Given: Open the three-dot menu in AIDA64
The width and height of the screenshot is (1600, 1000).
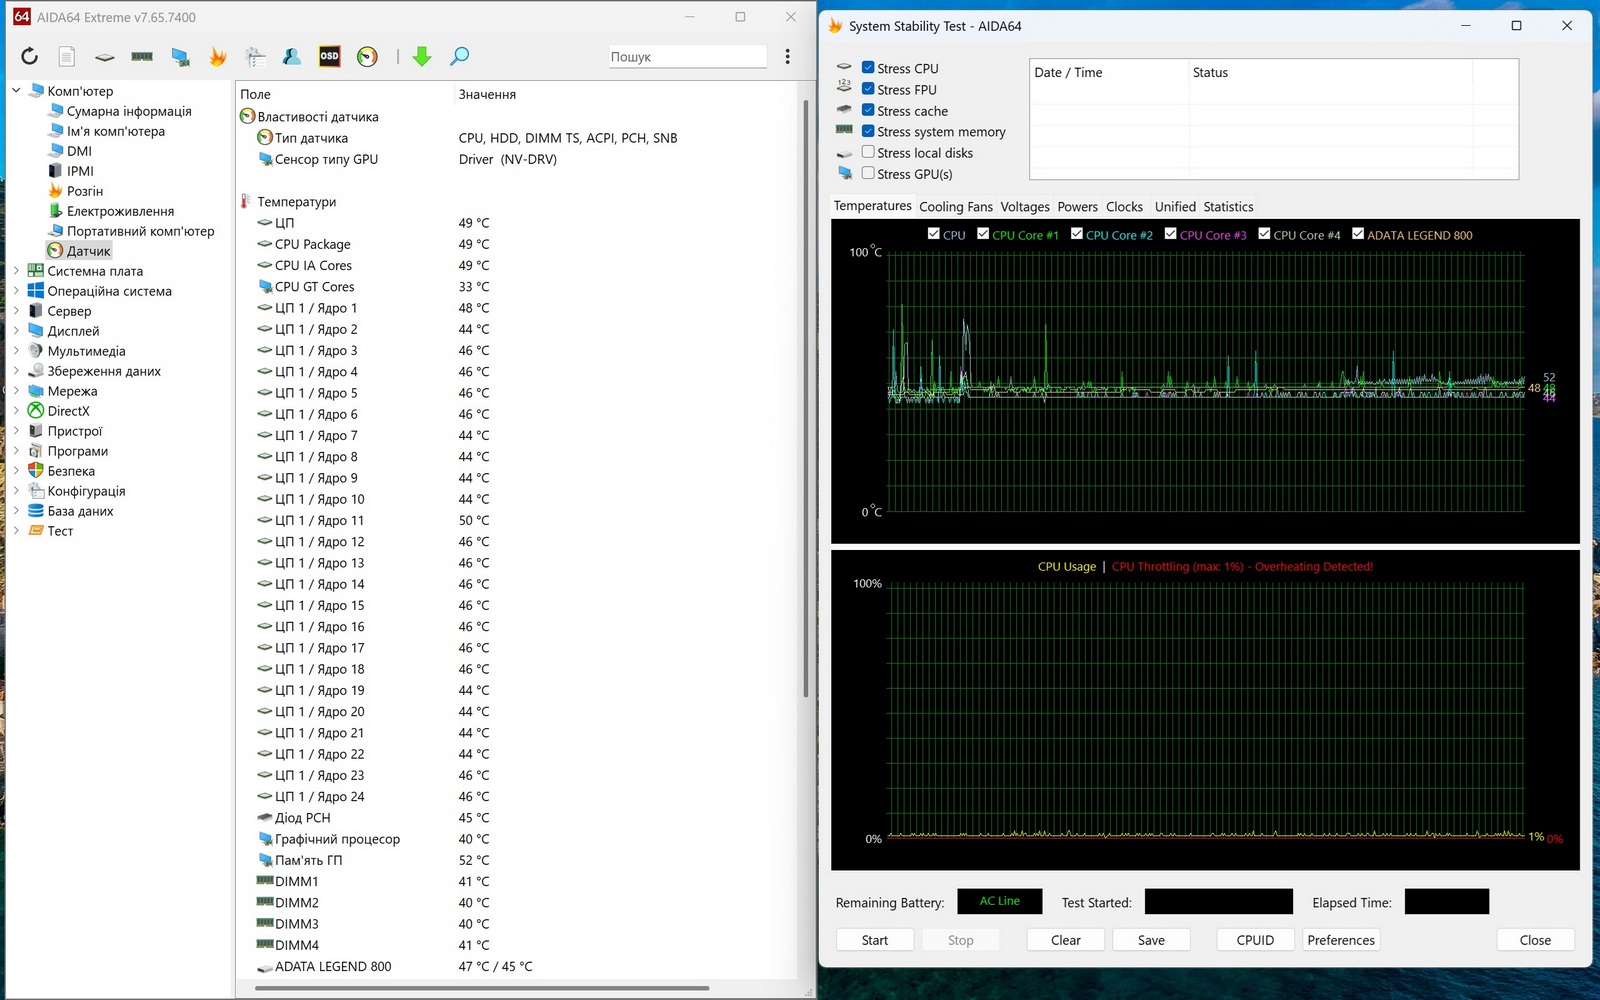Looking at the screenshot, I should pos(788,57).
